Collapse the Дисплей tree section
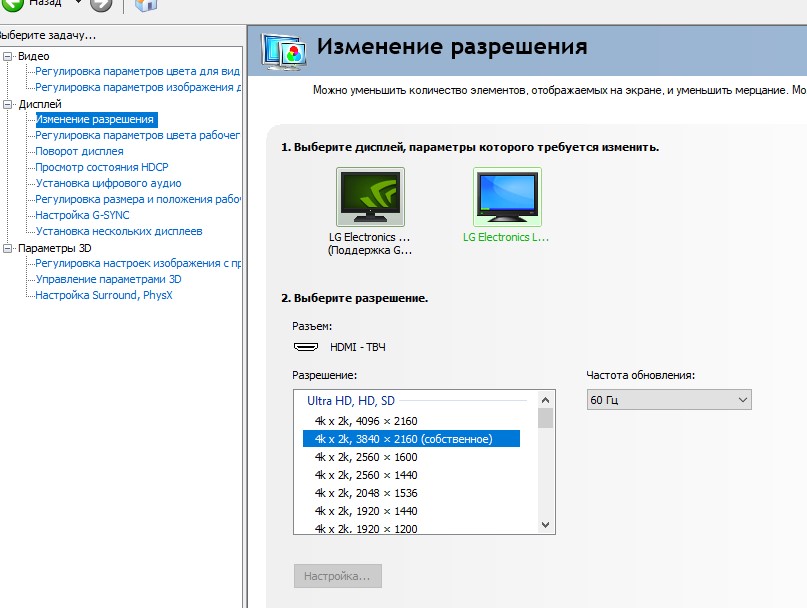Viewport: 807px width, 608px height. pos(8,104)
